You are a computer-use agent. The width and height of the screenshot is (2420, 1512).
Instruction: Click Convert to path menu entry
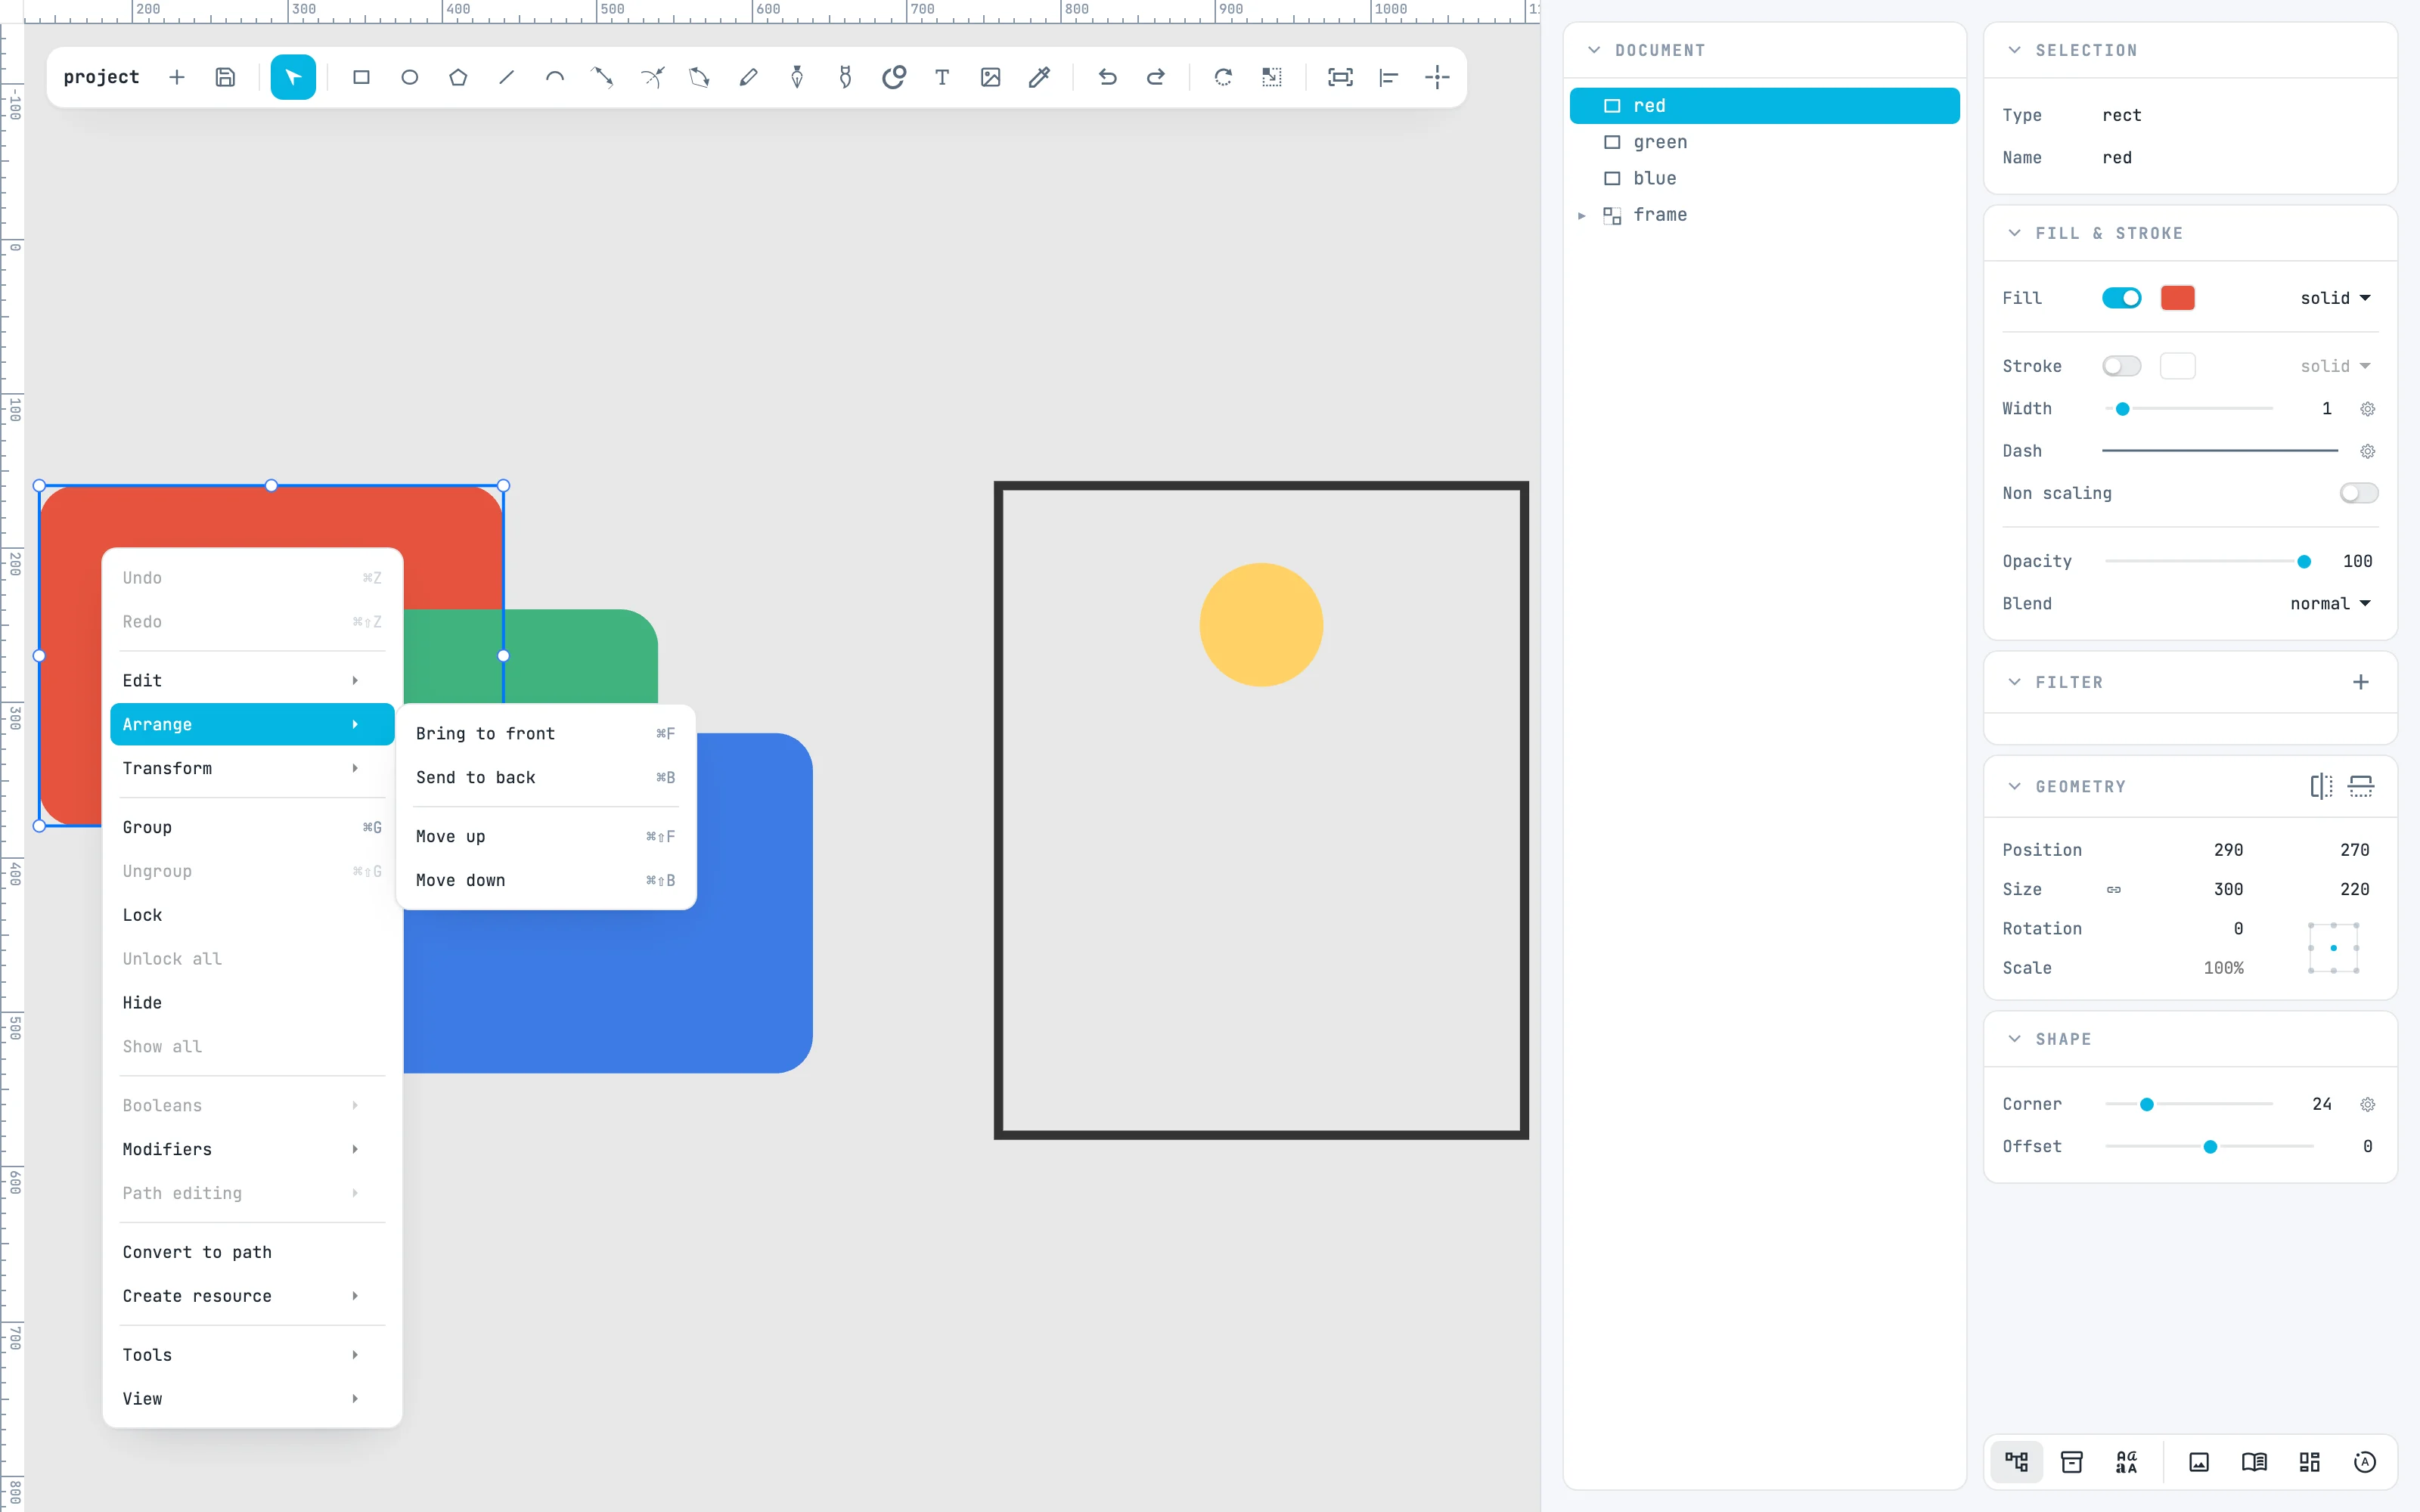click(252, 1252)
